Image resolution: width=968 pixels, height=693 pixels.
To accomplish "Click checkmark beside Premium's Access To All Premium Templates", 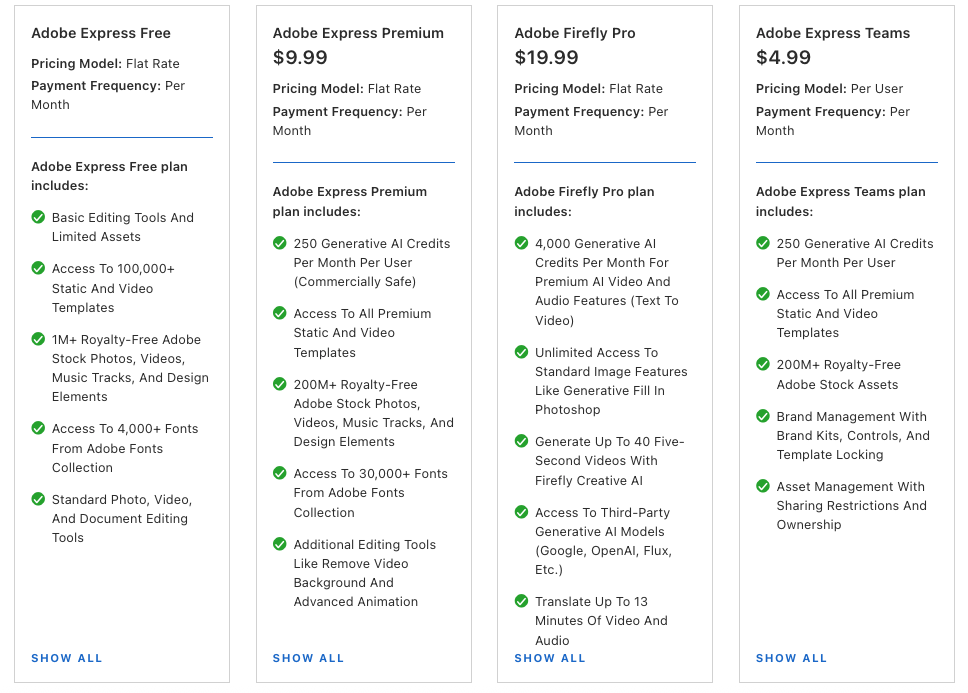I will (280, 313).
